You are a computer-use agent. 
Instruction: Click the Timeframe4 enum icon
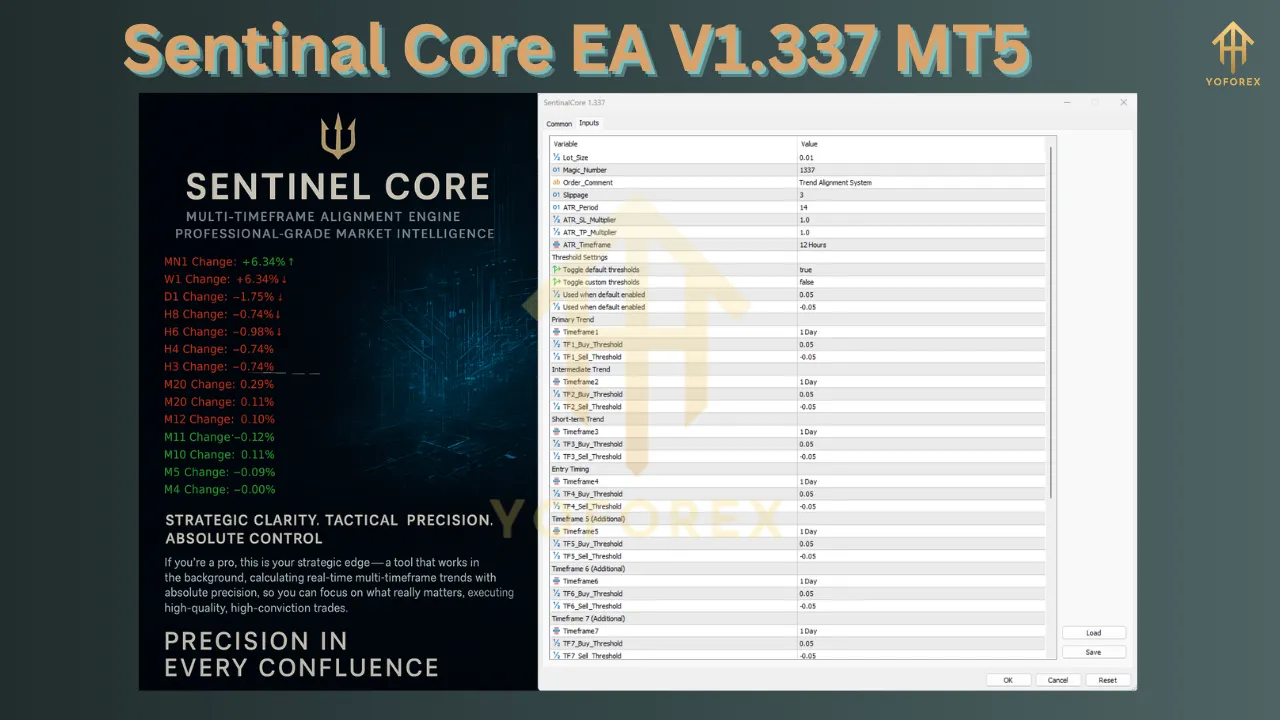556,481
